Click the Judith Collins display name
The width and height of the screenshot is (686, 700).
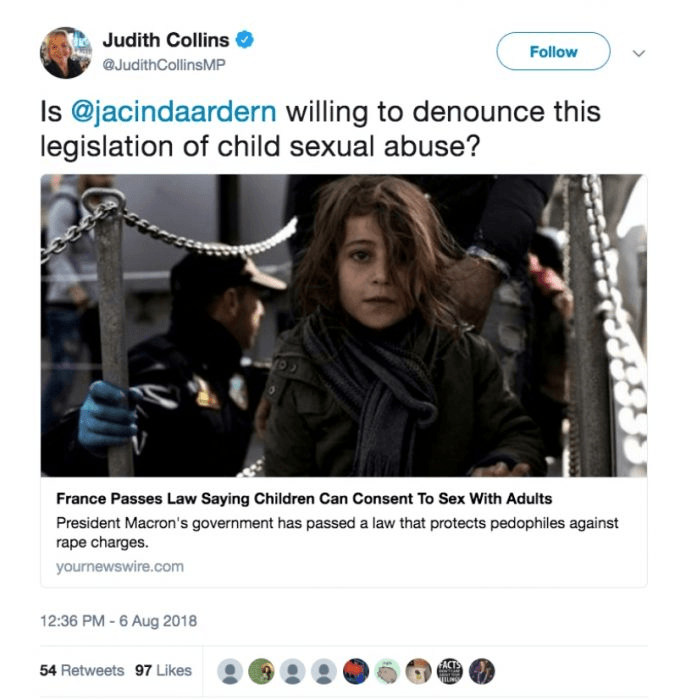coord(166,40)
